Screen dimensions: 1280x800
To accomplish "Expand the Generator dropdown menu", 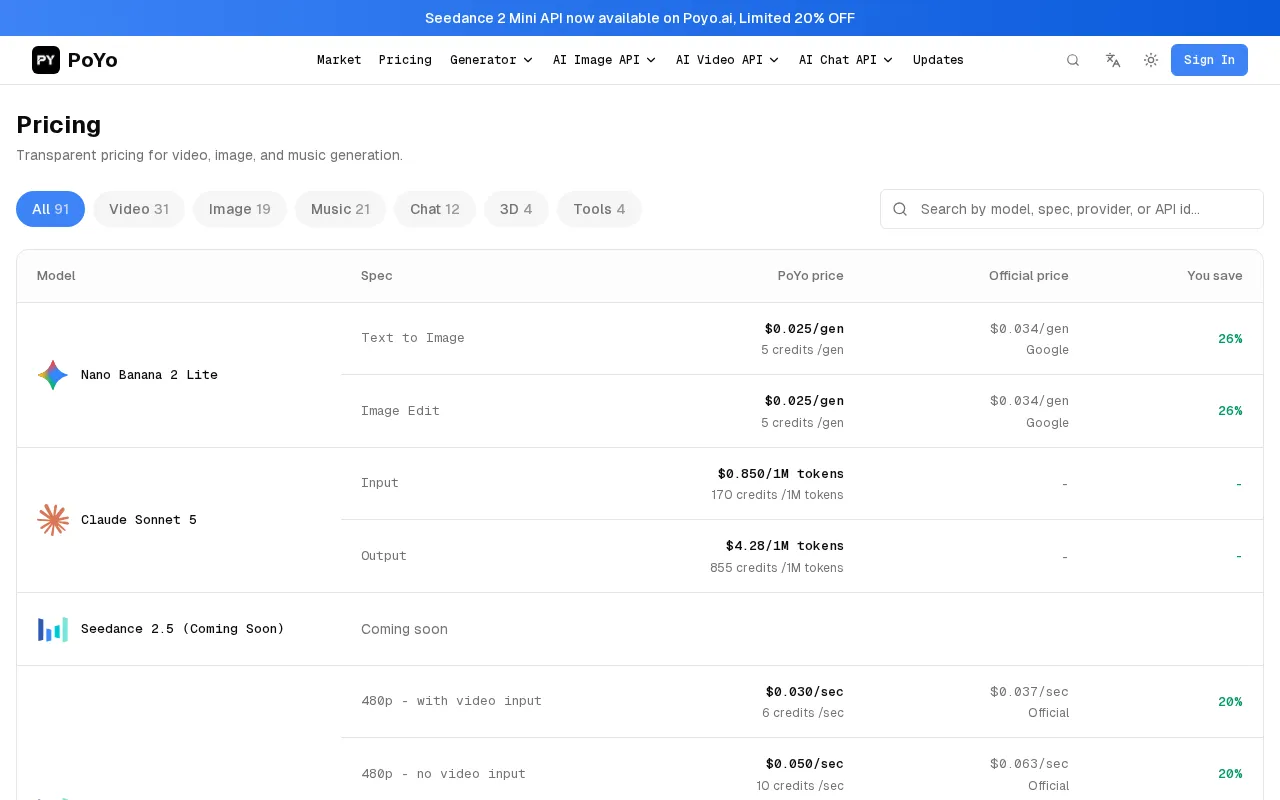I will coord(491,60).
